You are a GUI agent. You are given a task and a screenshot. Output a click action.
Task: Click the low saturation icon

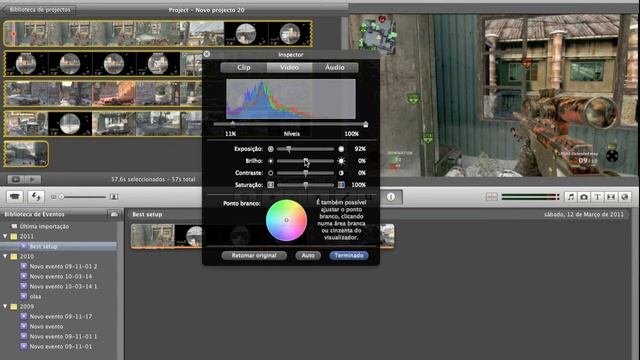(270, 185)
